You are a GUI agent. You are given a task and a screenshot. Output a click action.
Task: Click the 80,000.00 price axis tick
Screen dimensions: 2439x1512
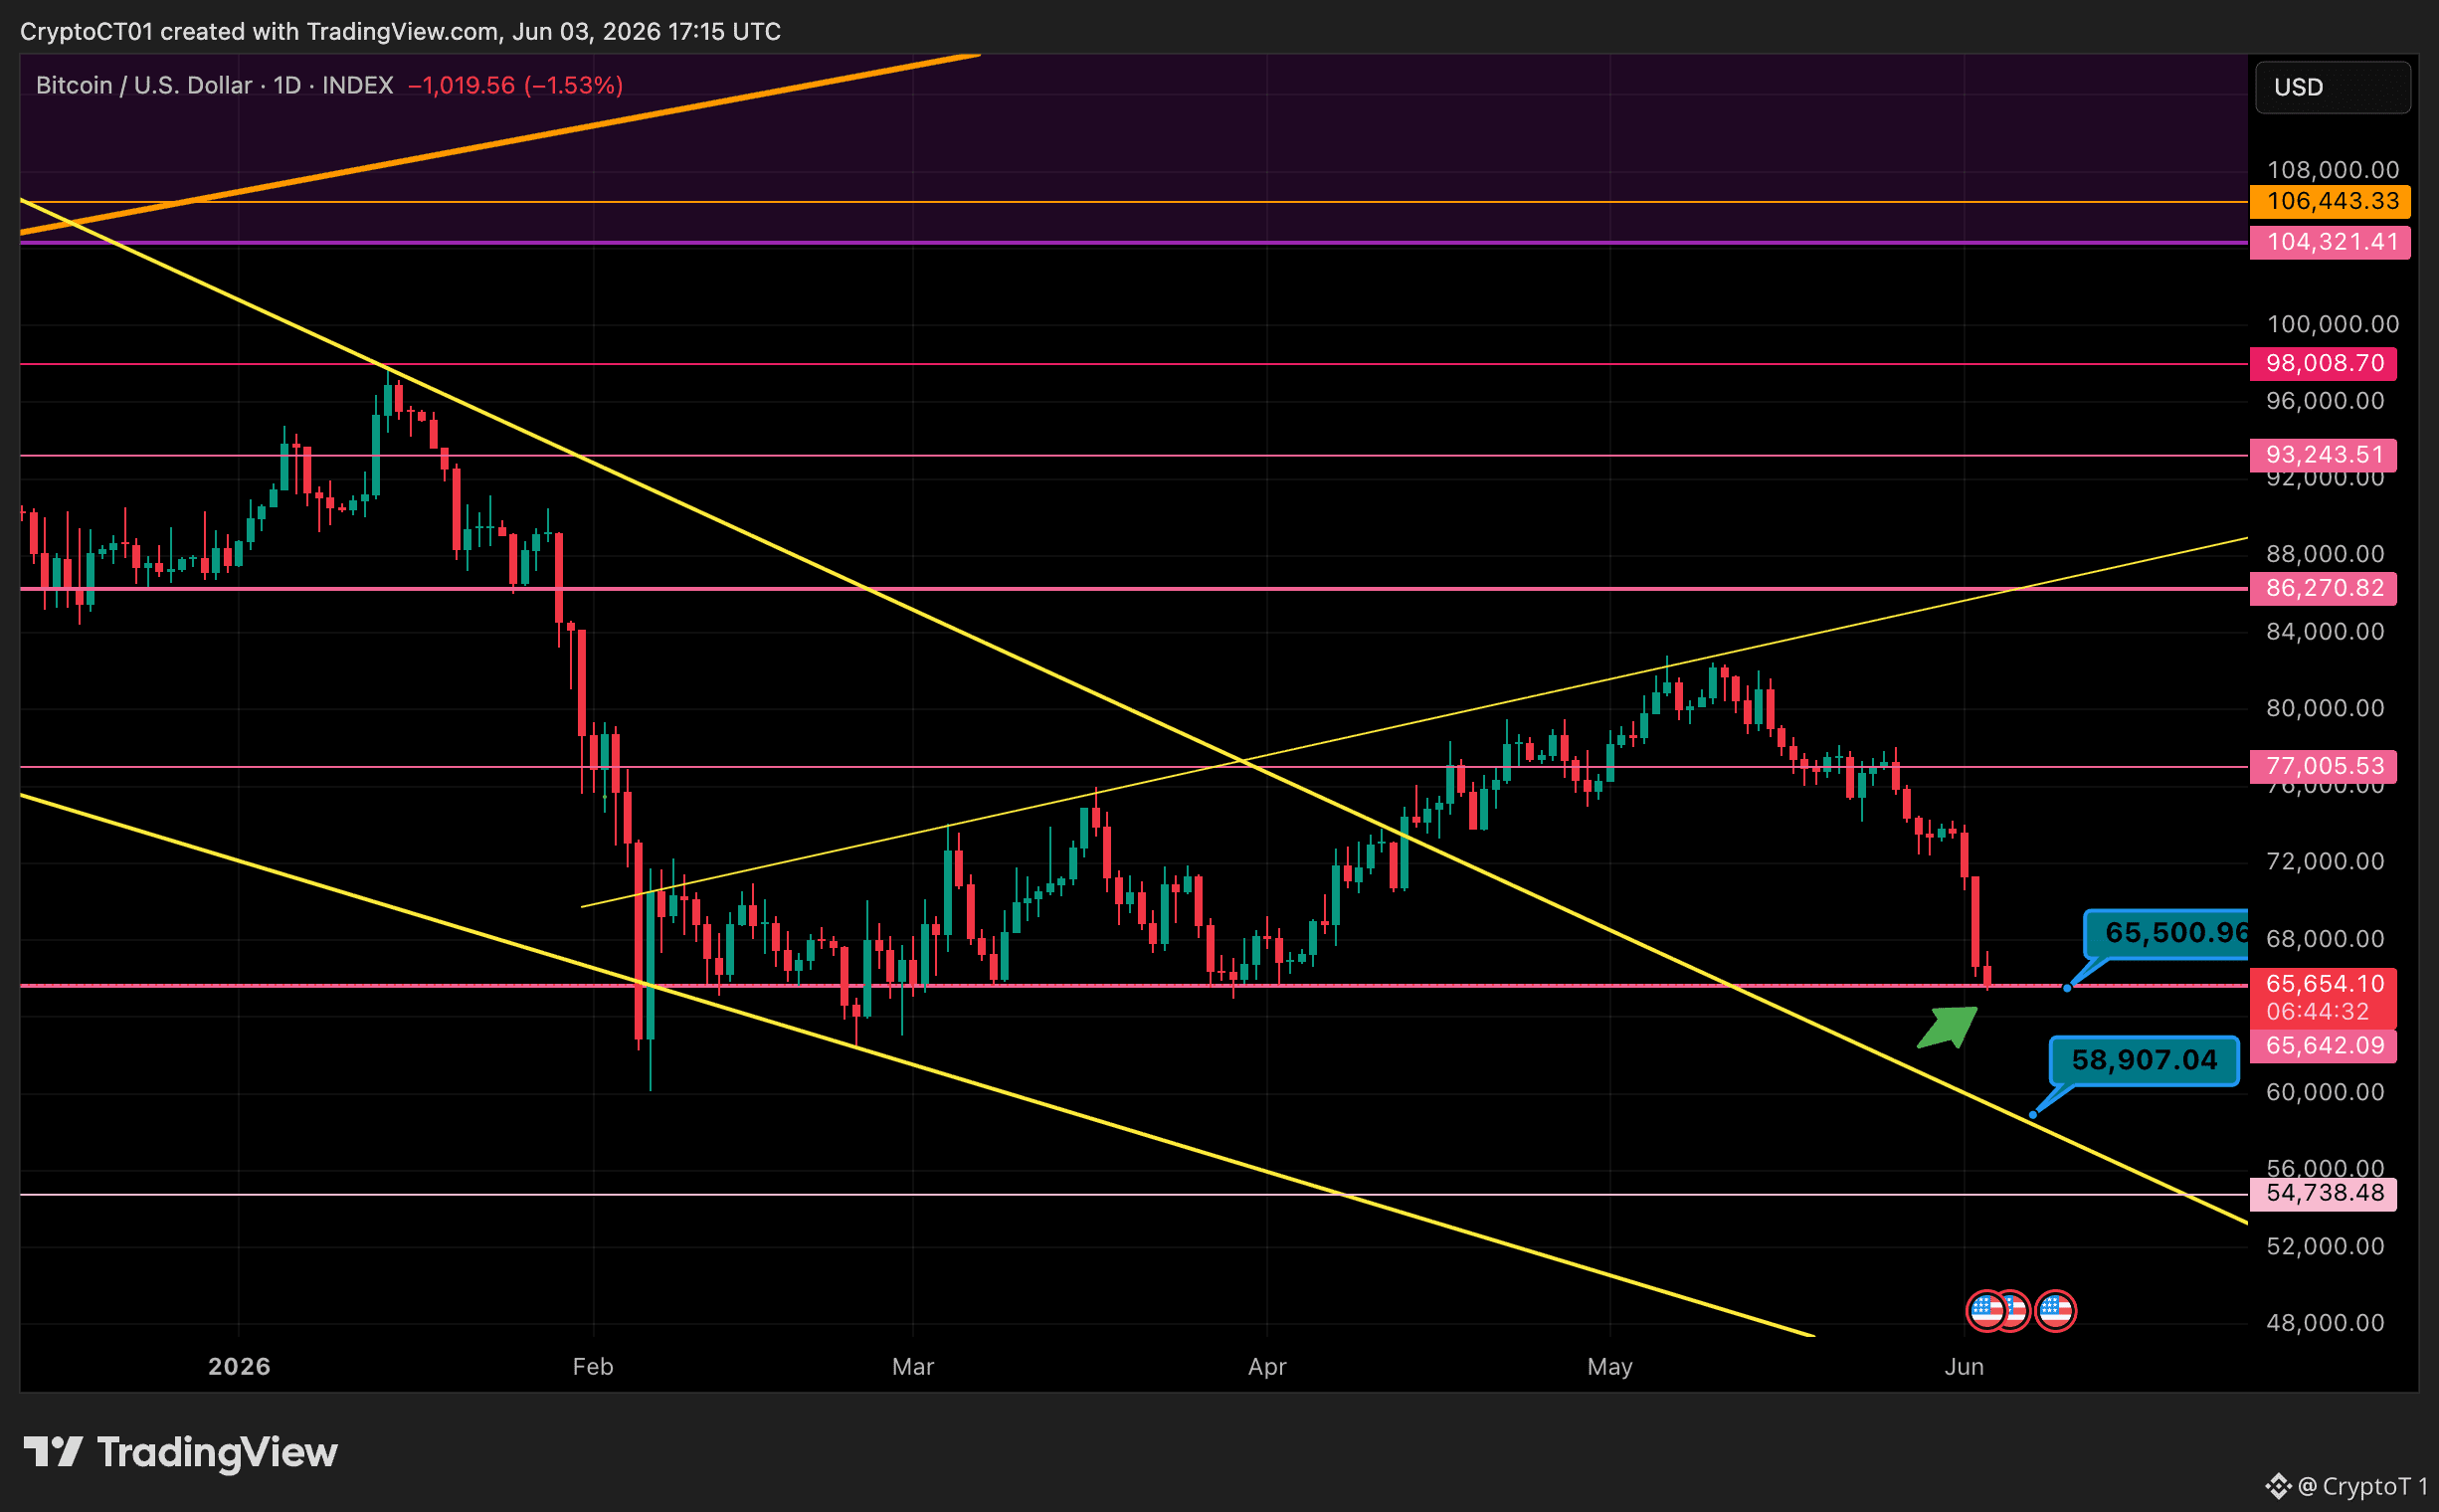(2325, 708)
